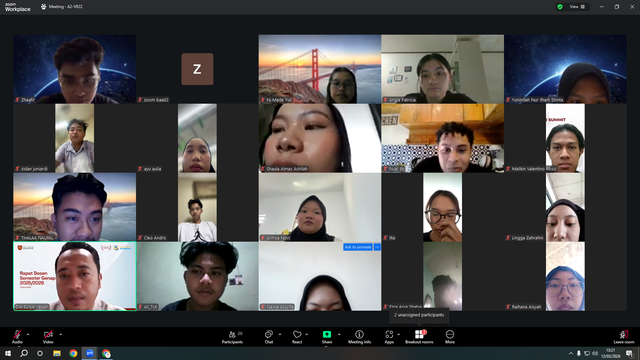This screenshot has width=640, height=360.
Task: Open the Apps panel
Action: click(389, 337)
